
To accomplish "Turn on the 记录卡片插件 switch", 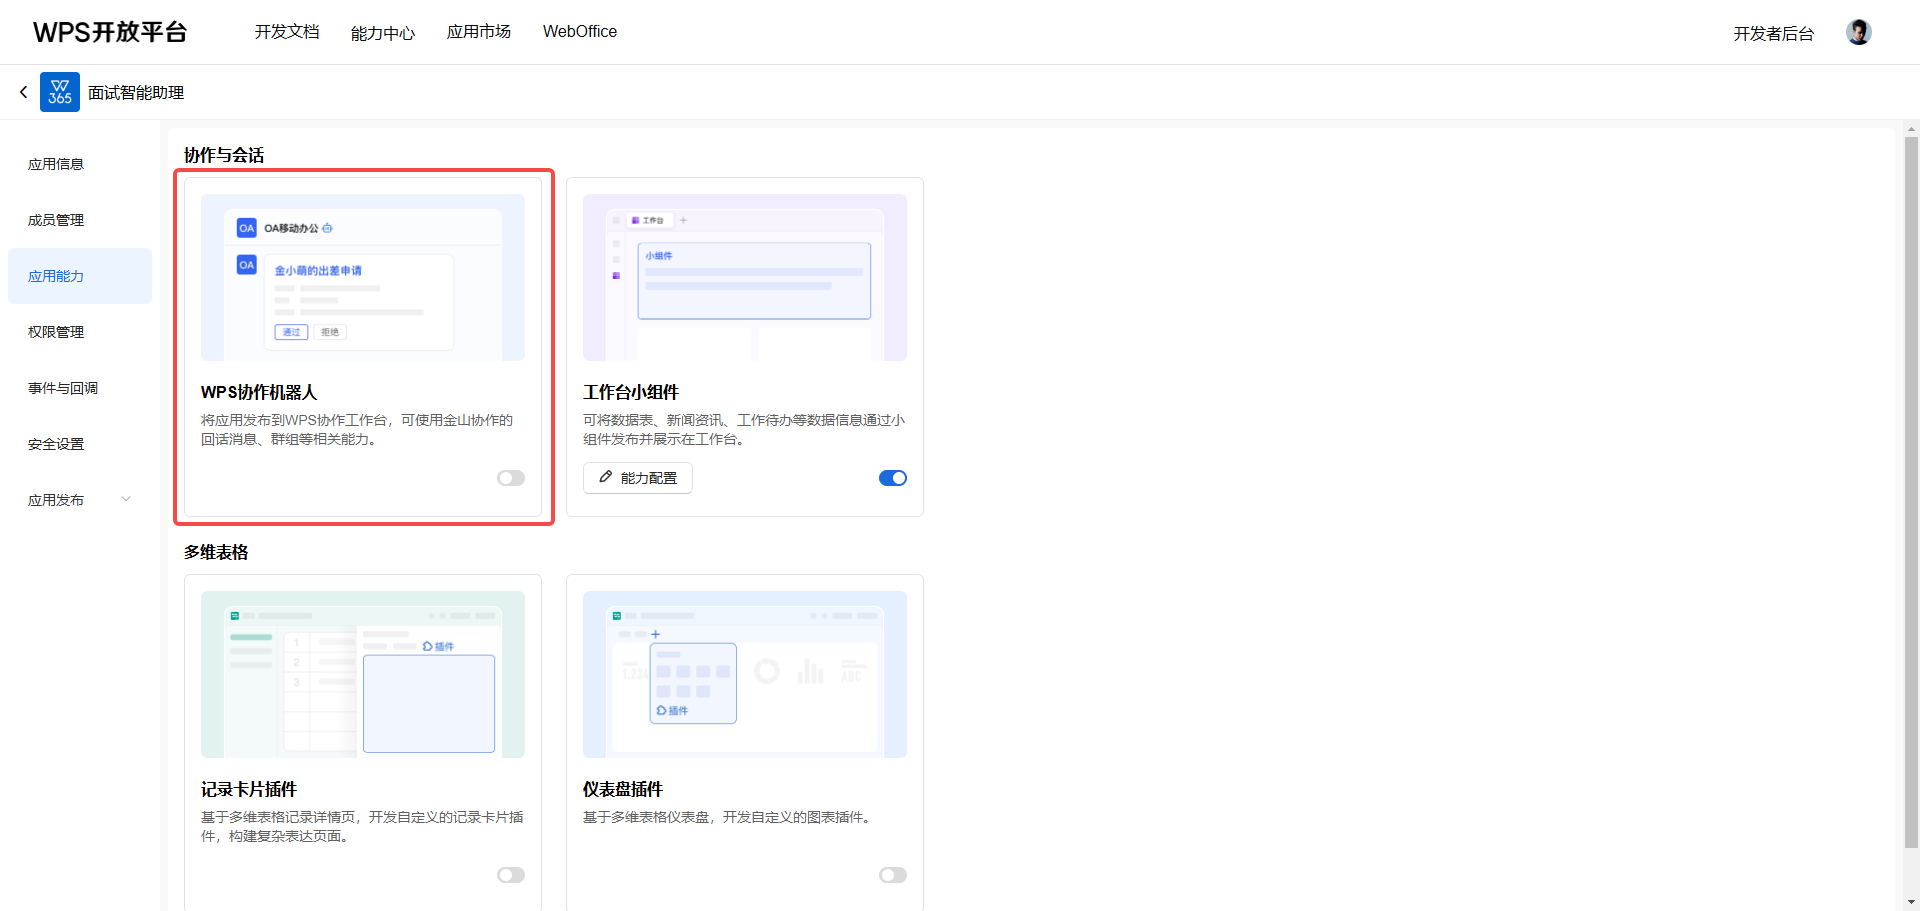I will point(511,875).
